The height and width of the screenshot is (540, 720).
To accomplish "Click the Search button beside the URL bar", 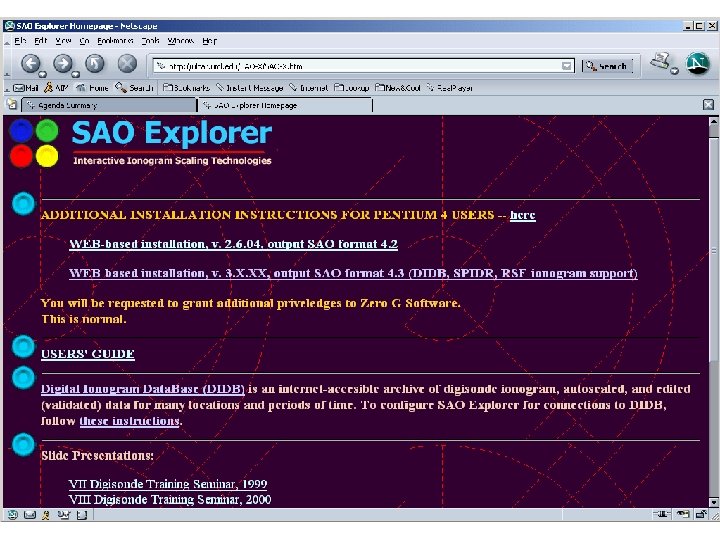I will click(607, 66).
